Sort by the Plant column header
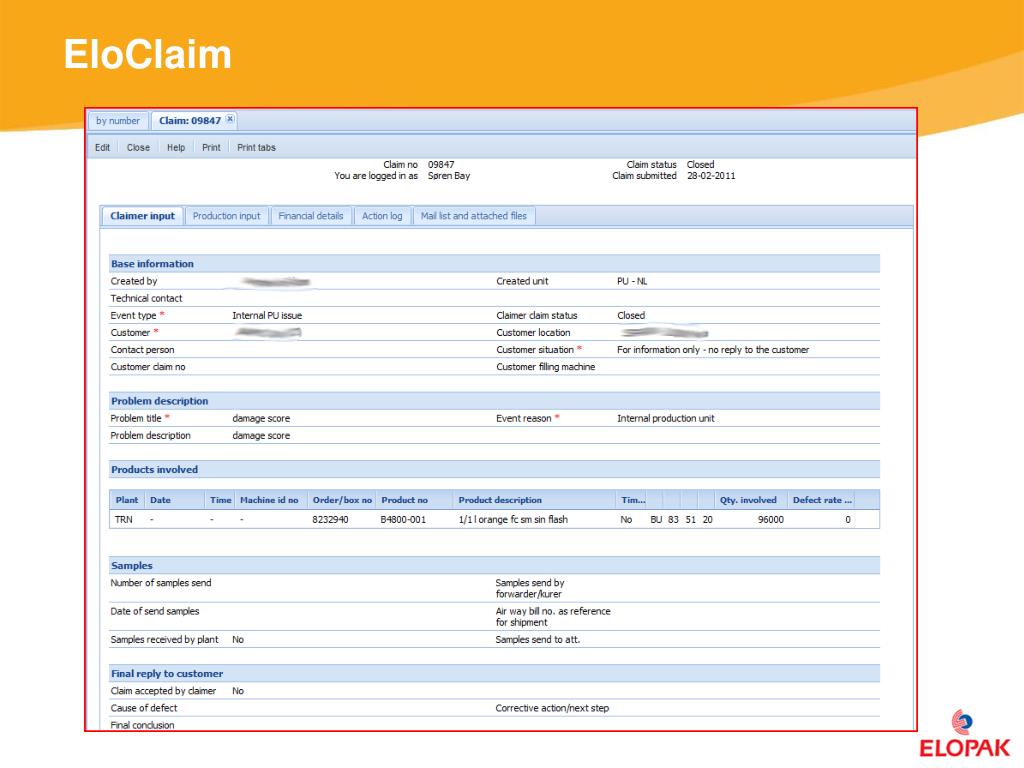 (127, 500)
